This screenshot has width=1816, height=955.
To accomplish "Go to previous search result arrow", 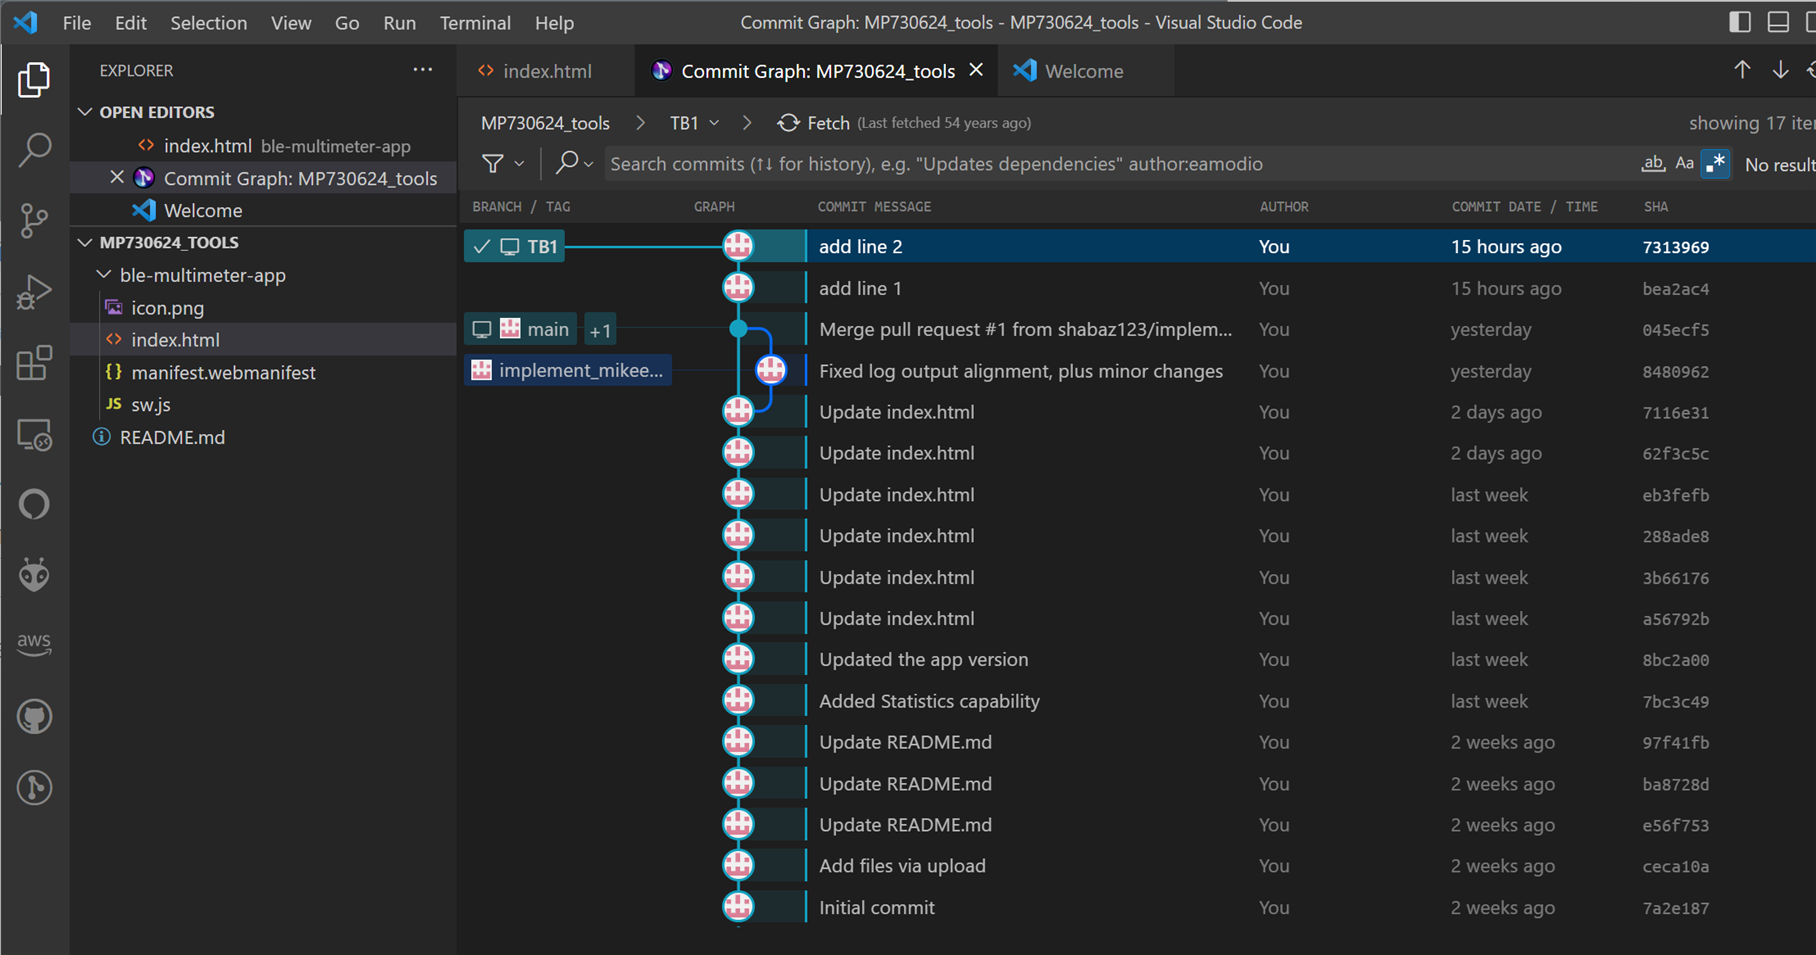I will [x=1742, y=70].
